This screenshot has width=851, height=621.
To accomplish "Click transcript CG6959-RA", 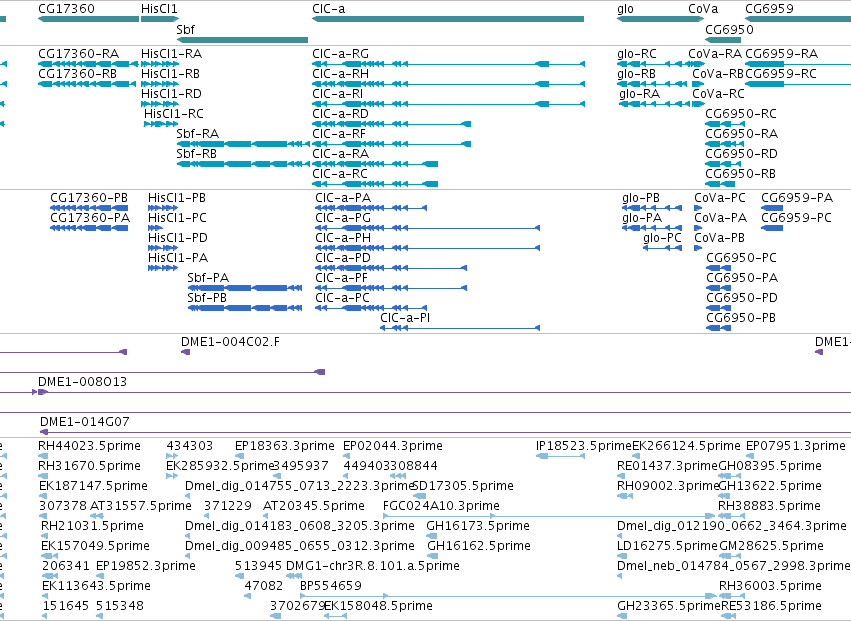I will pyautogui.click(x=782, y=54).
